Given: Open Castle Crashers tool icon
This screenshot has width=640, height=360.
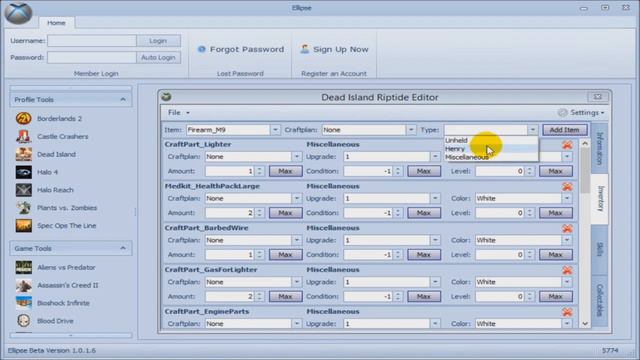Looking at the screenshot, I should tap(24, 136).
